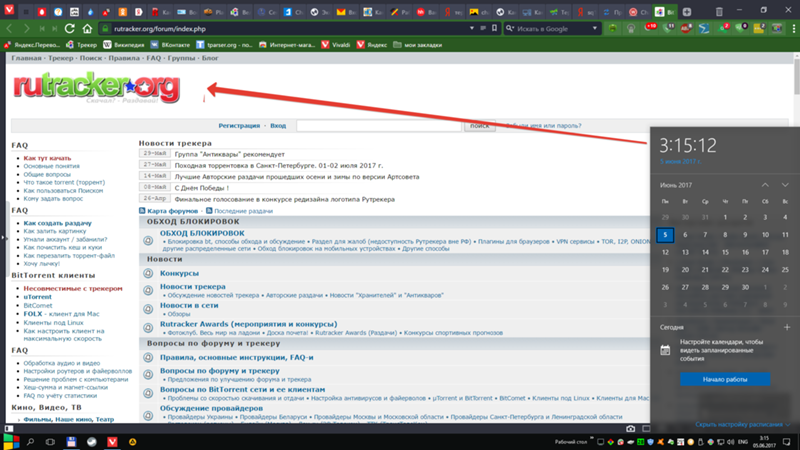Select June 15 in the calendar

pyautogui.click(x=725, y=252)
